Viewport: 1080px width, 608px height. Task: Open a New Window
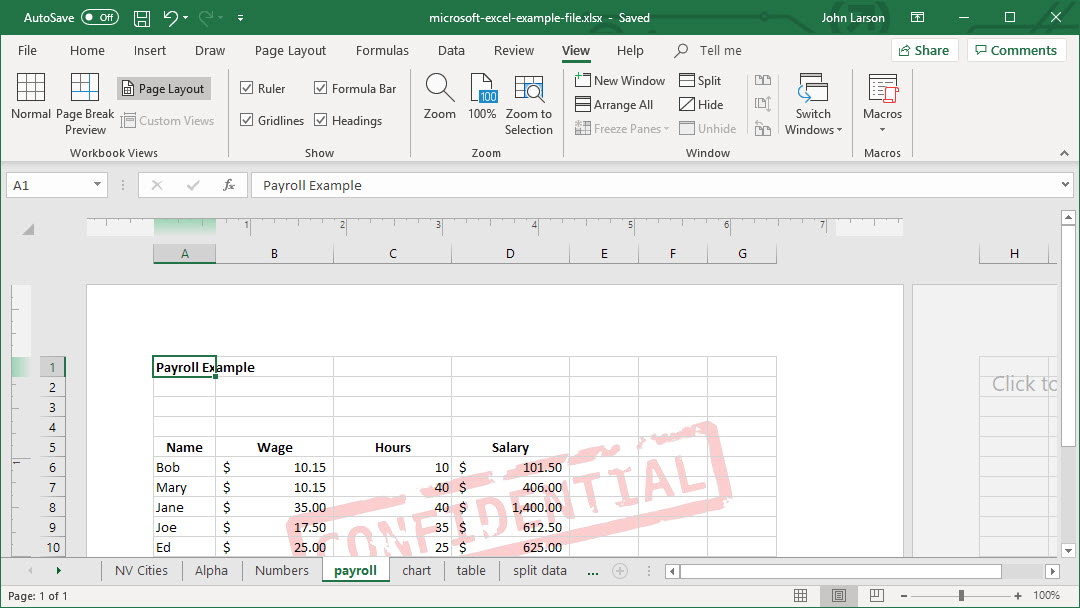coord(620,81)
